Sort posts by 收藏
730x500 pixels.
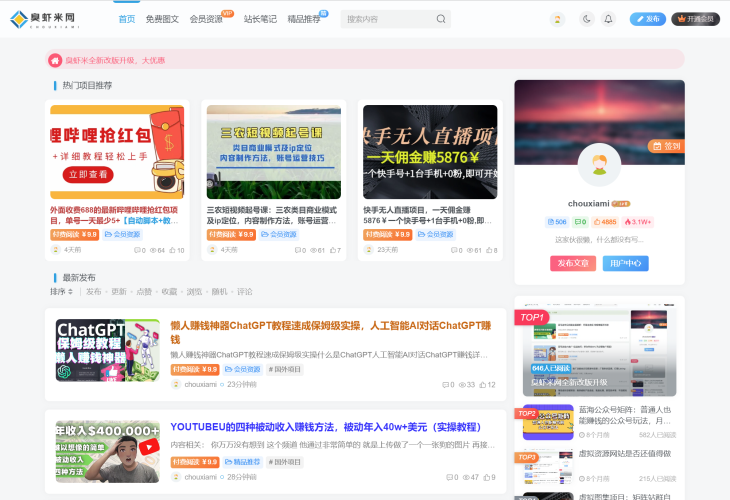tap(169, 292)
